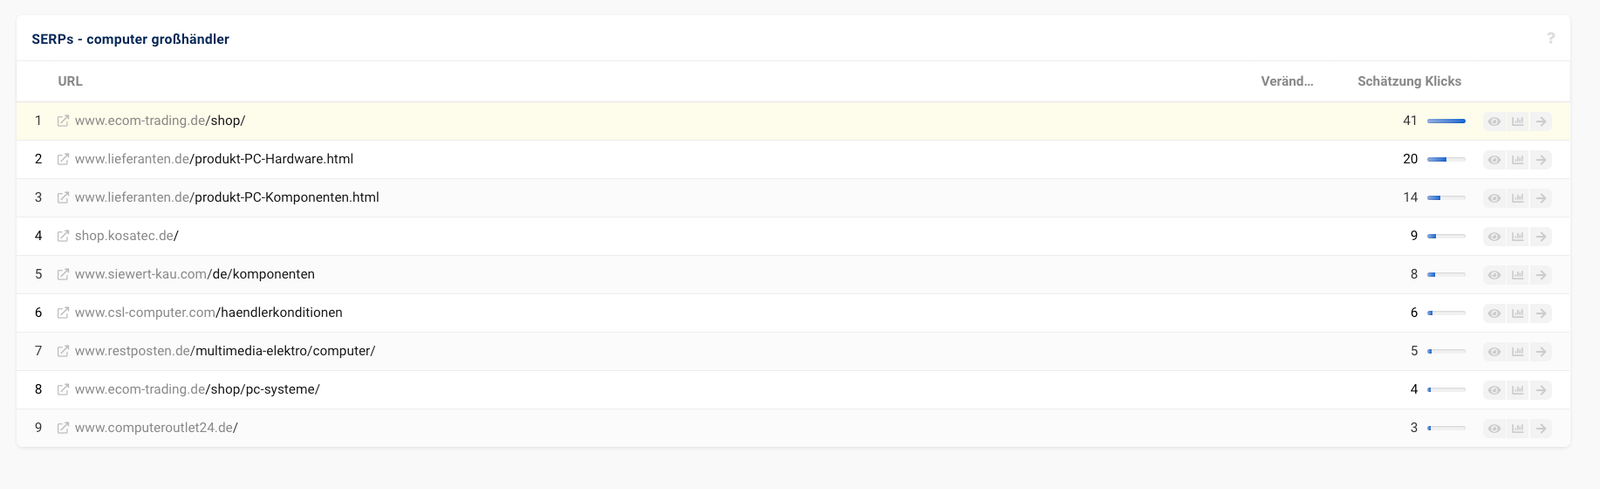The height and width of the screenshot is (489, 1600).
Task: Click chart icon for restposten.de row
Action: [x=1518, y=351]
